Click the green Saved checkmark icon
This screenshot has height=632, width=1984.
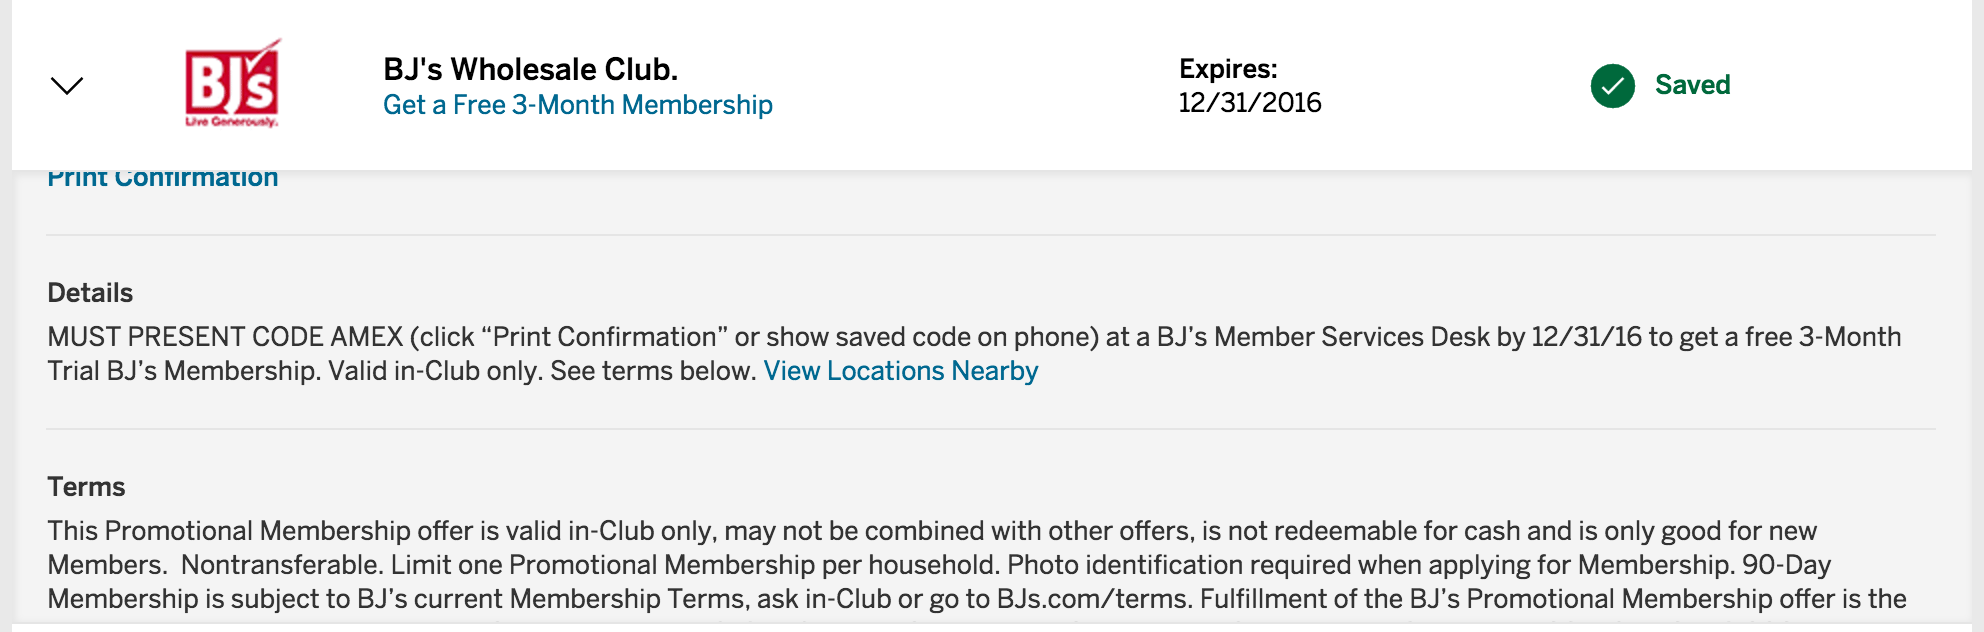(1612, 86)
